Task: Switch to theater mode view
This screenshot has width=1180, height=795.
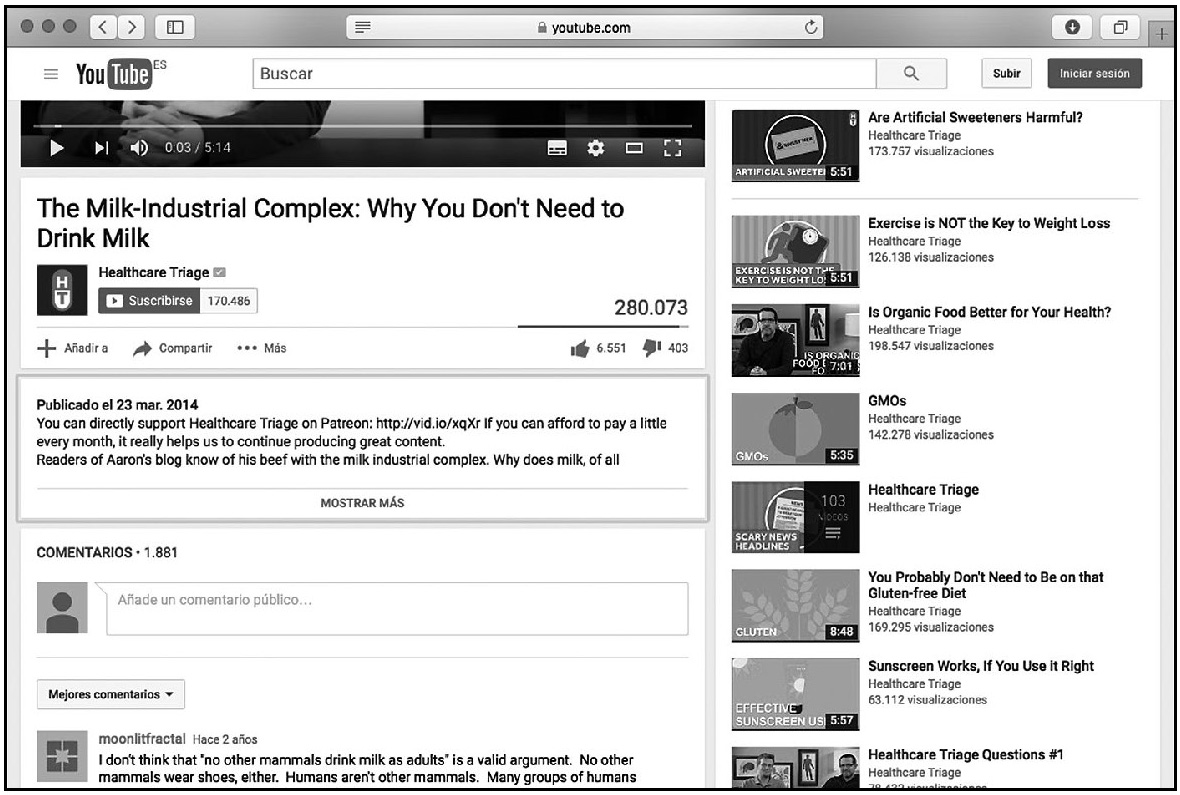Action: click(634, 148)
